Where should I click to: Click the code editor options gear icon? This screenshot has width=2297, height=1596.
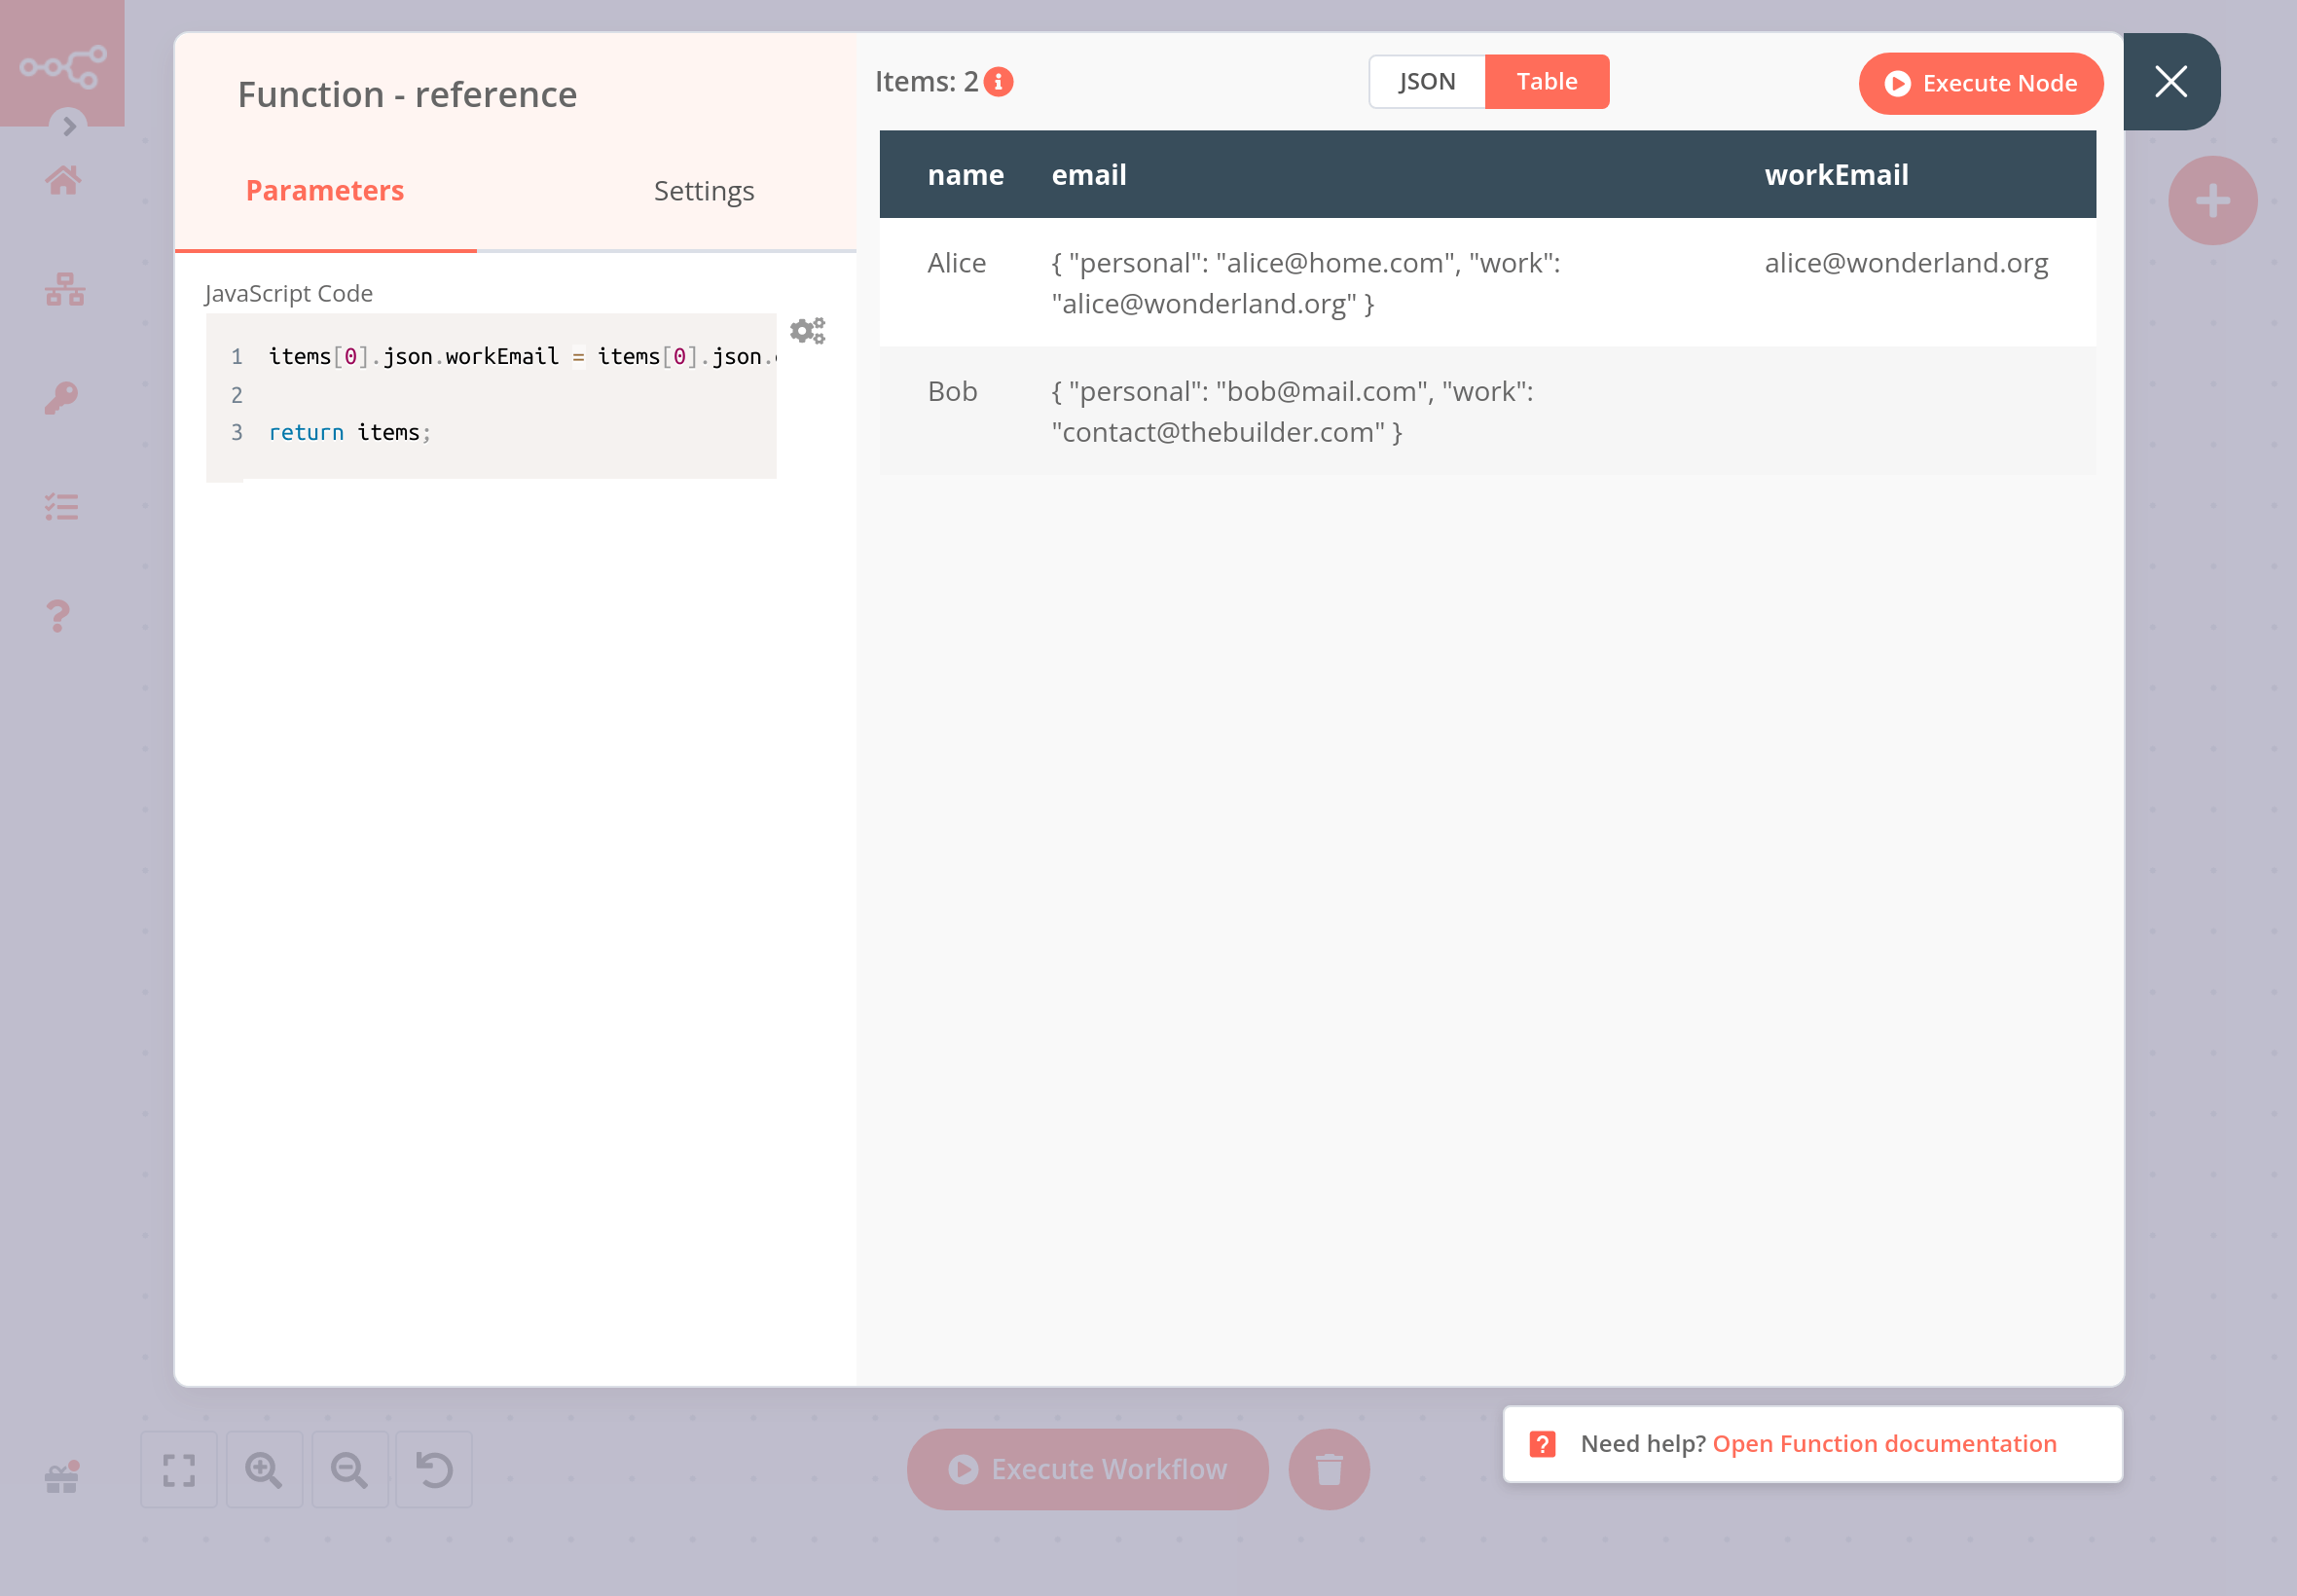click(x=807, y=331)
